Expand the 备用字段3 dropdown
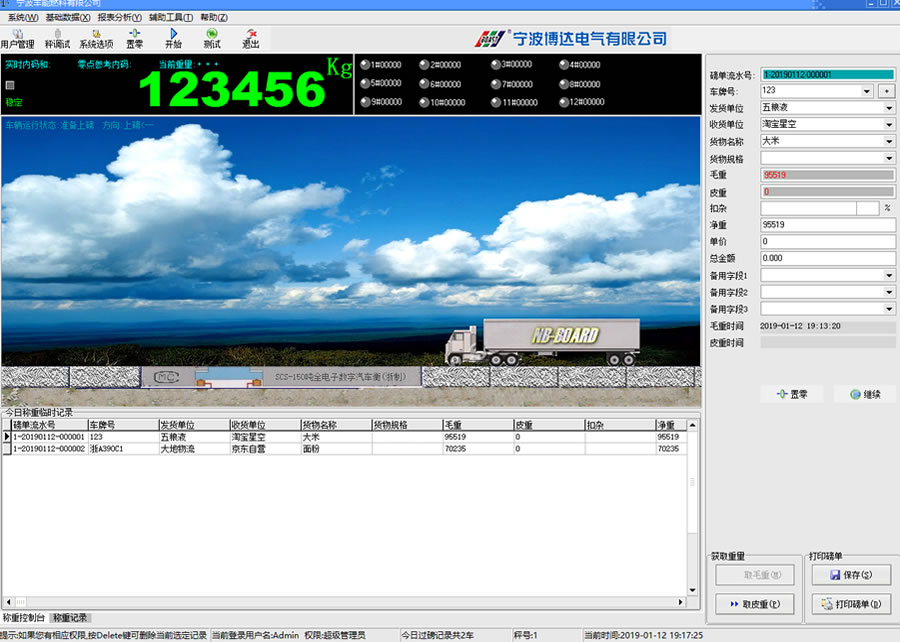This screenshot has width=900, height=642. 889,309
